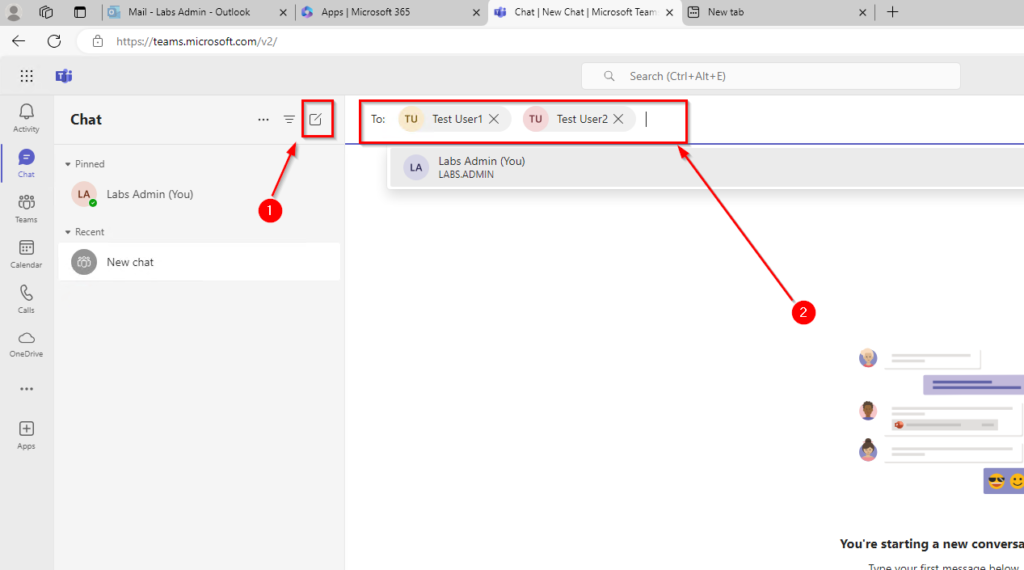Close the Mail - Labs Admin - Outlook tab
The height and width of the screenshot is (570, 1024).
pos(283,12)
